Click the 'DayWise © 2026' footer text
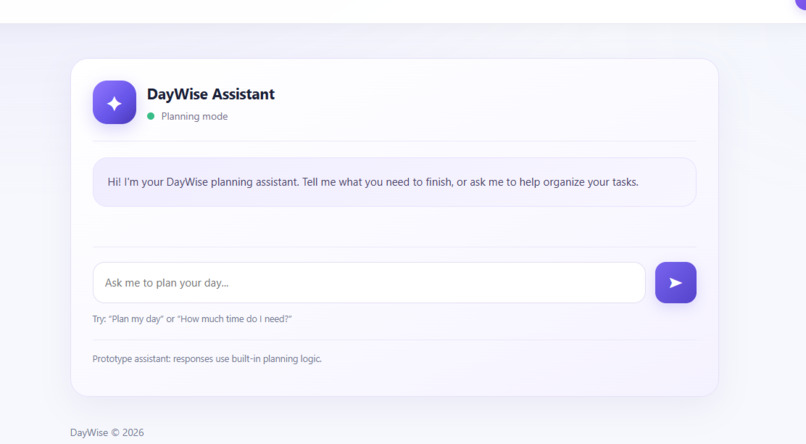The height and width of the screenshot is (444, 806). tap(107, 433)
